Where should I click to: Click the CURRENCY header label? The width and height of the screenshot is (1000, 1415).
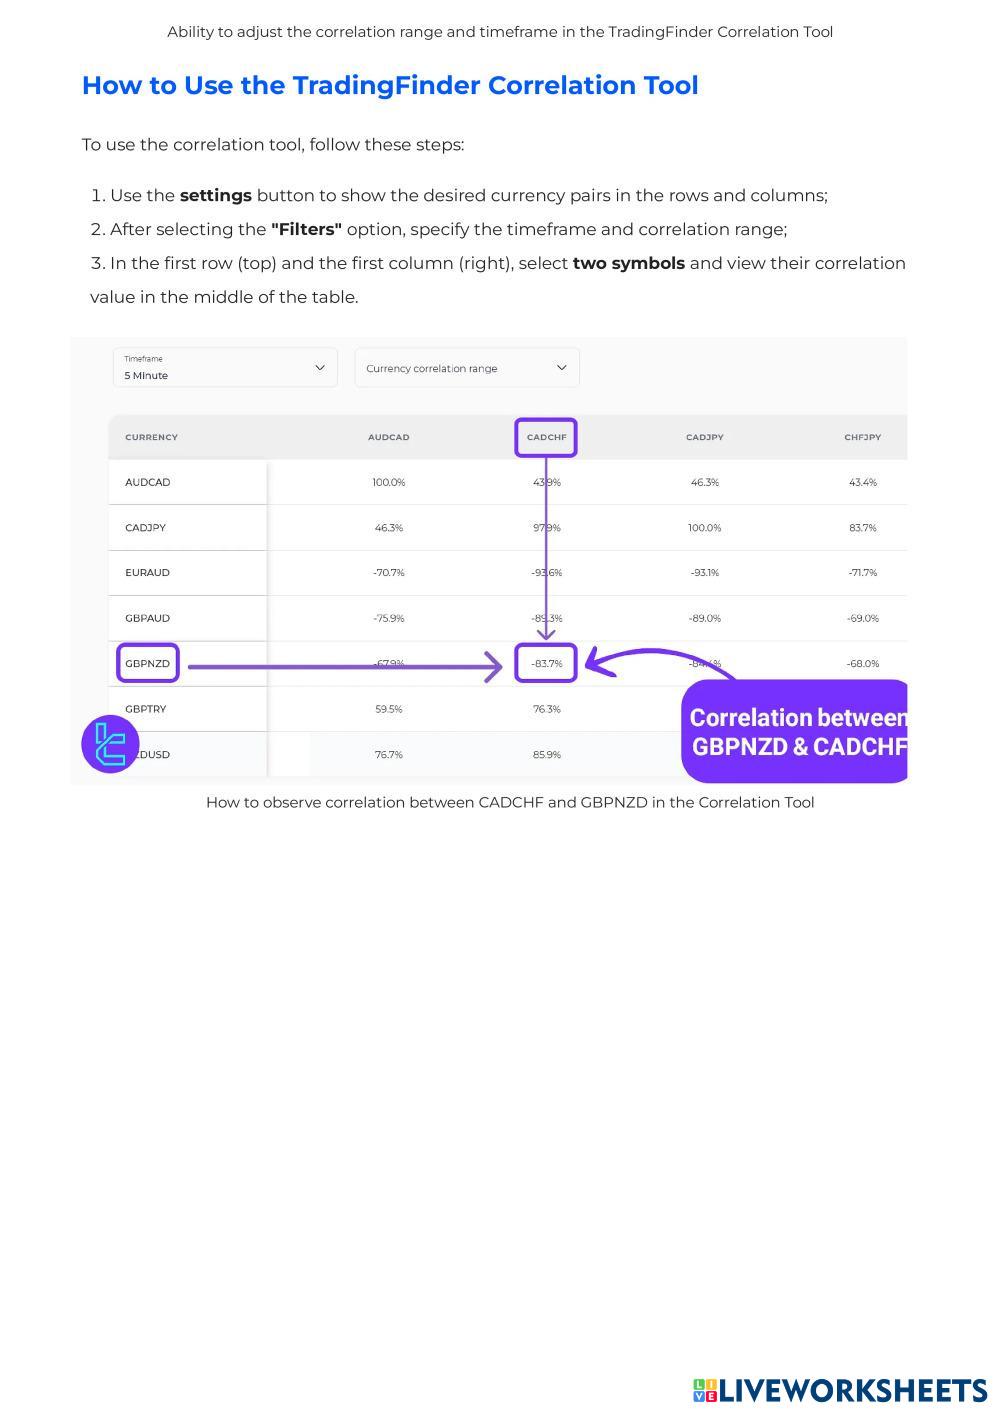click(x=151, y=437)
